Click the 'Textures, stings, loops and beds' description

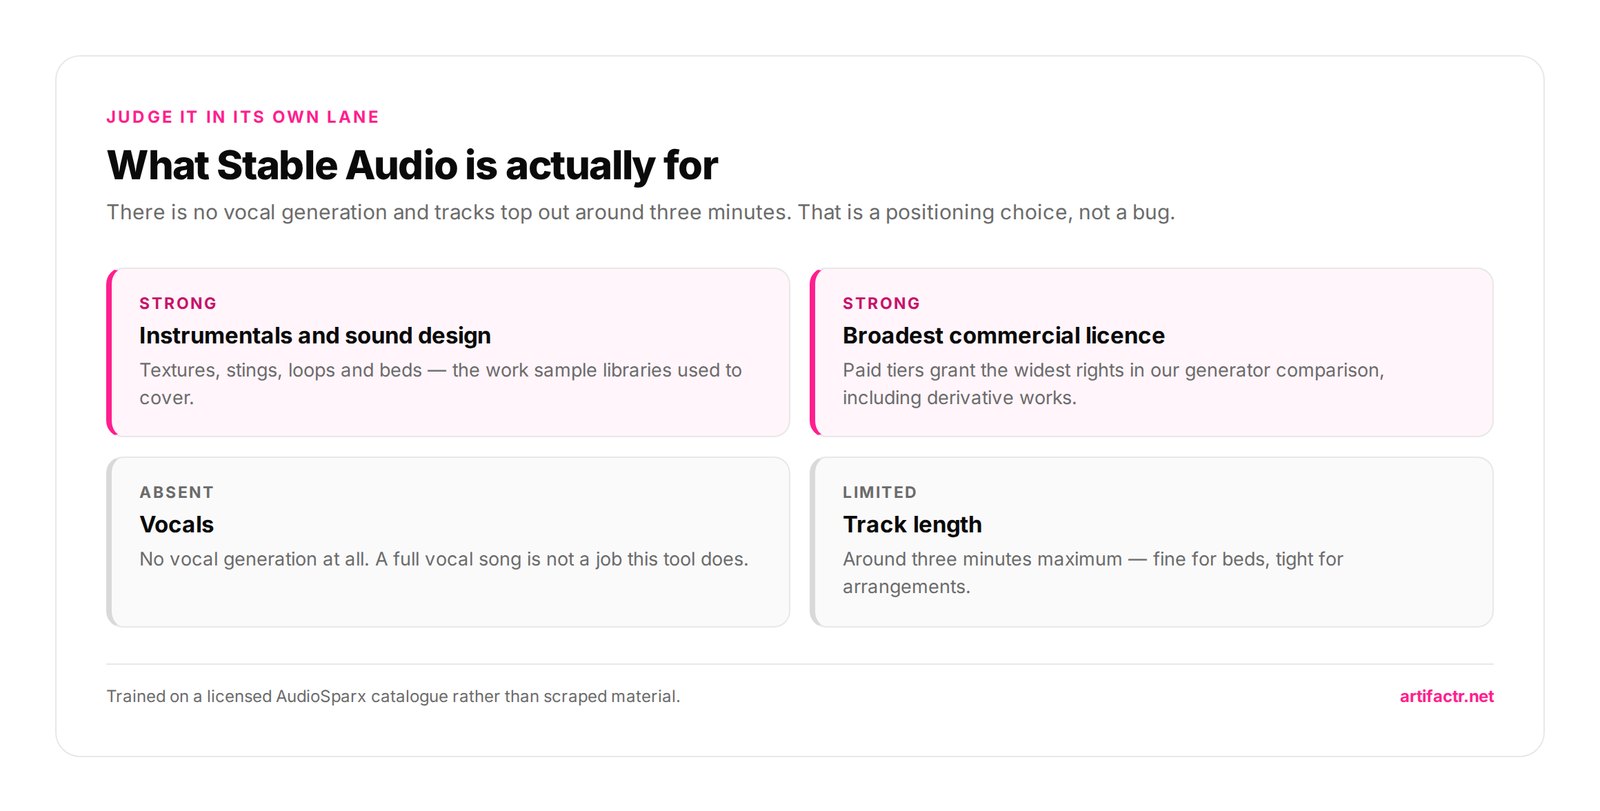pos(441,384)
